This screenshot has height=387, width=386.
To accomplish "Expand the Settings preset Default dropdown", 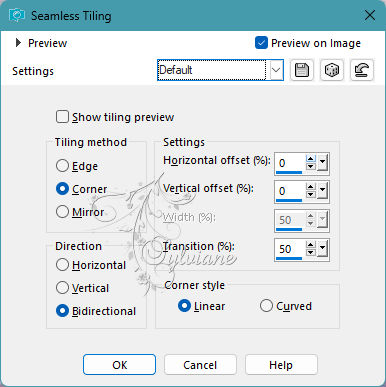I will (x=276, y=70).
